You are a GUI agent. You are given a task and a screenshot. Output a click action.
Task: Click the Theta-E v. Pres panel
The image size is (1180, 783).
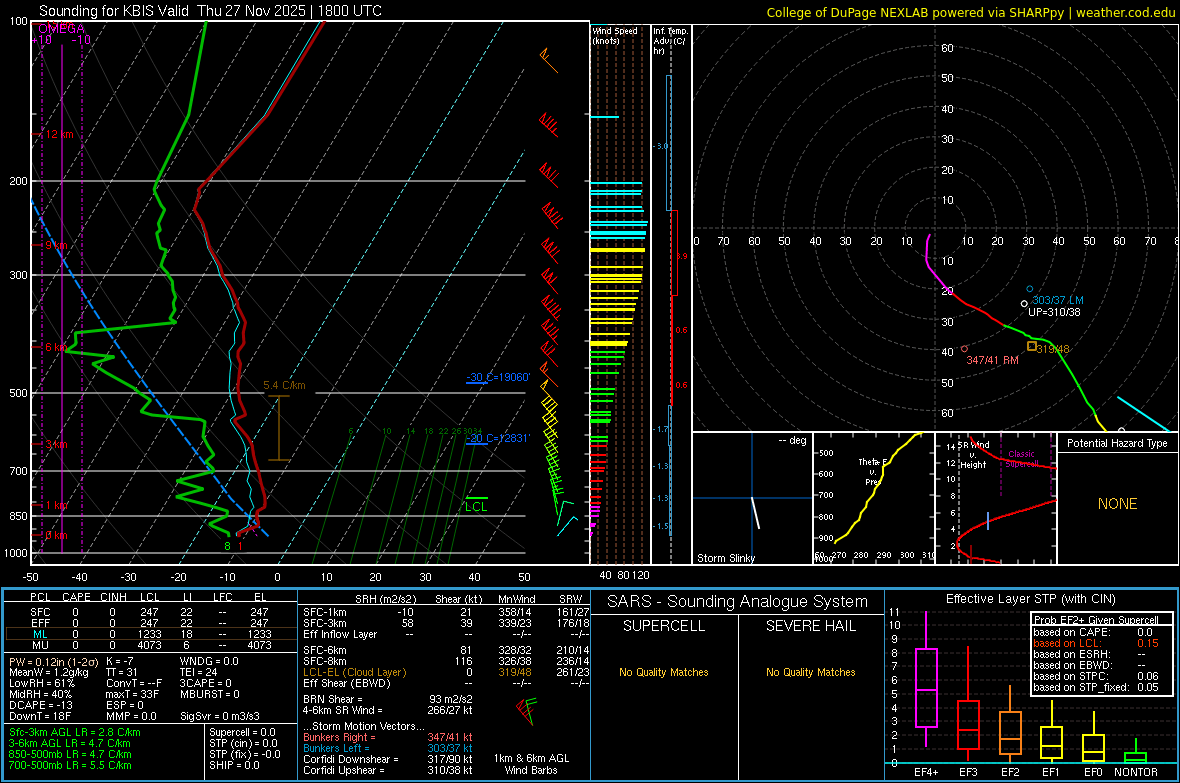[x=874, y=498]
